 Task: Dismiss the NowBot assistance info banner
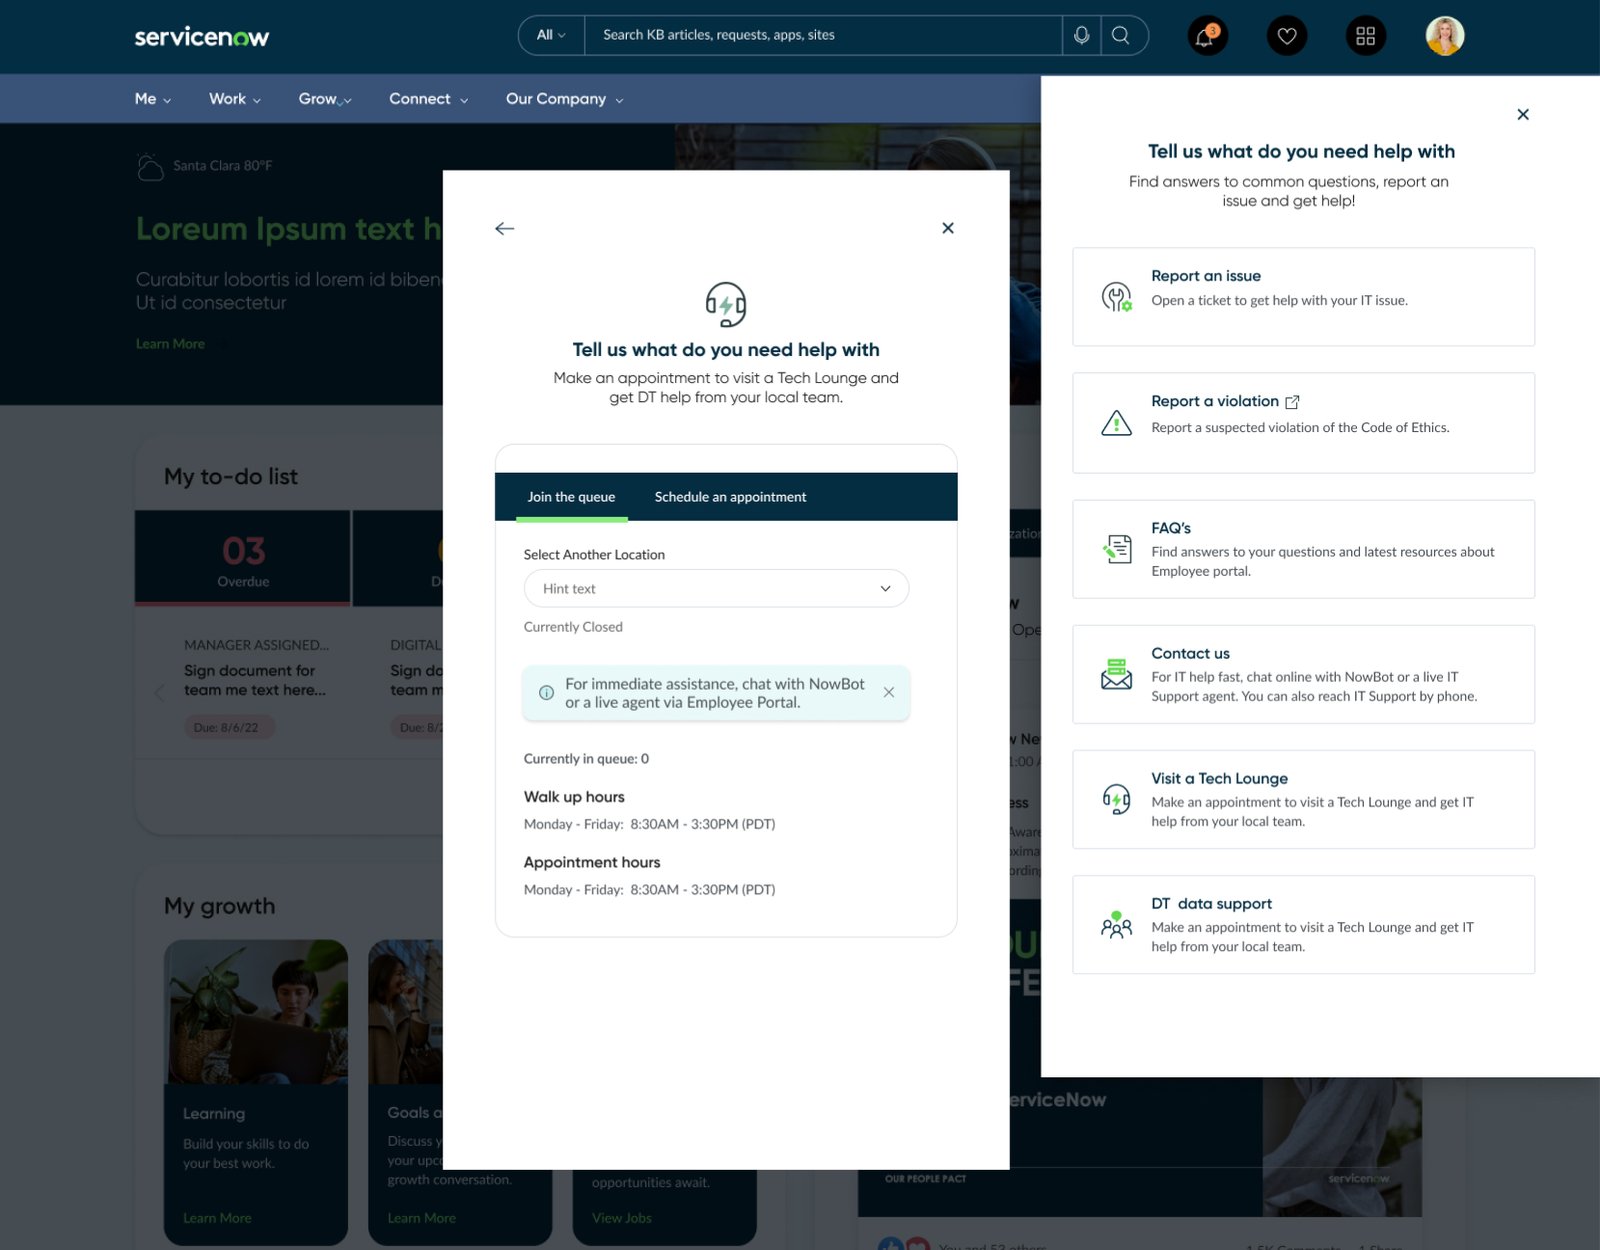pyautogui.click(x=889, y=692)
